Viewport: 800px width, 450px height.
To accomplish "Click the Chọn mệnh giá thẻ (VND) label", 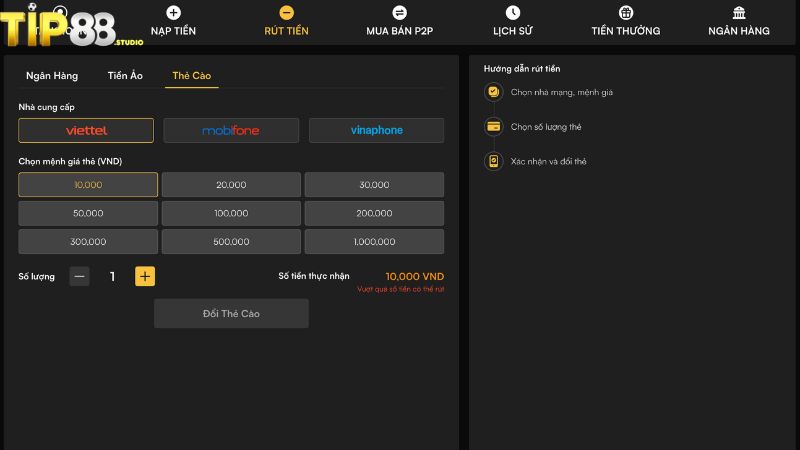I will tap(70, 161).
